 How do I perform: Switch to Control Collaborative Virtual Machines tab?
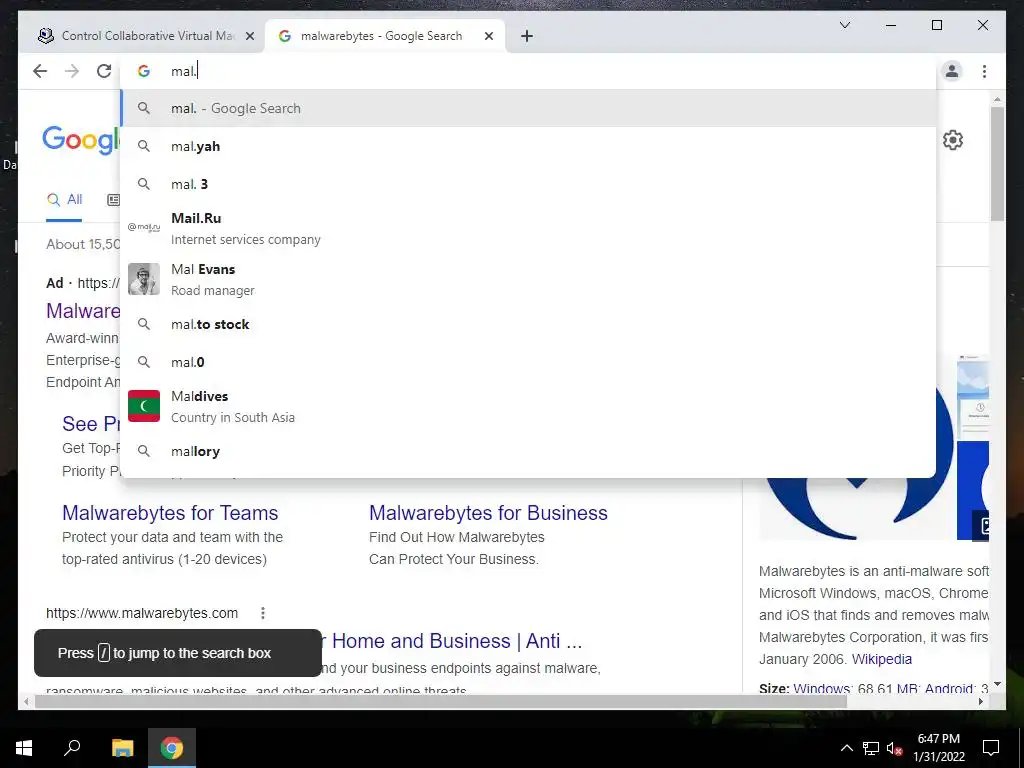click(146, 36)
